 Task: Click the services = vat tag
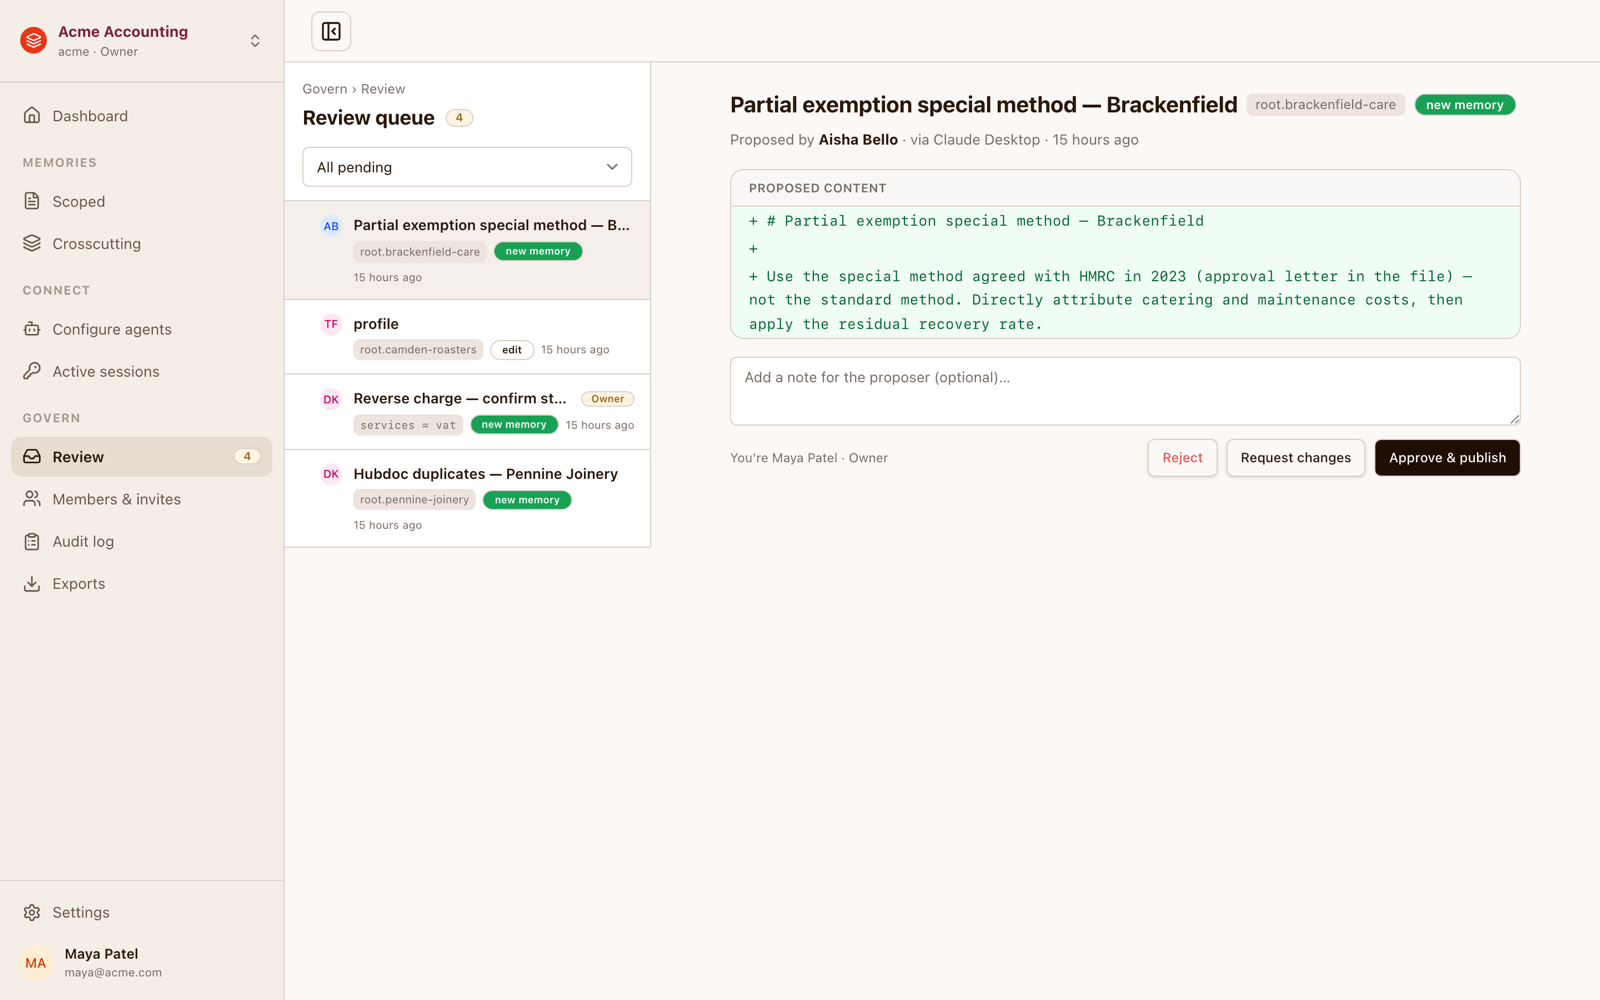408,425
